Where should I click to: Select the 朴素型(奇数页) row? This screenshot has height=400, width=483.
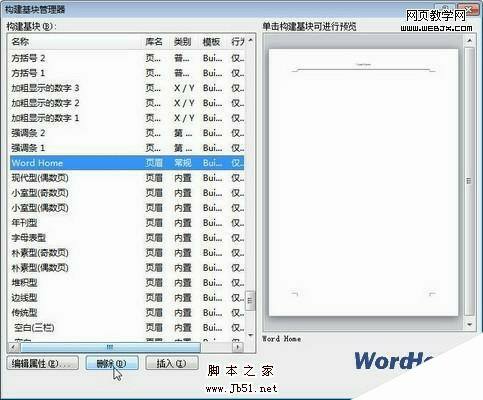click(x=127, y=253)
